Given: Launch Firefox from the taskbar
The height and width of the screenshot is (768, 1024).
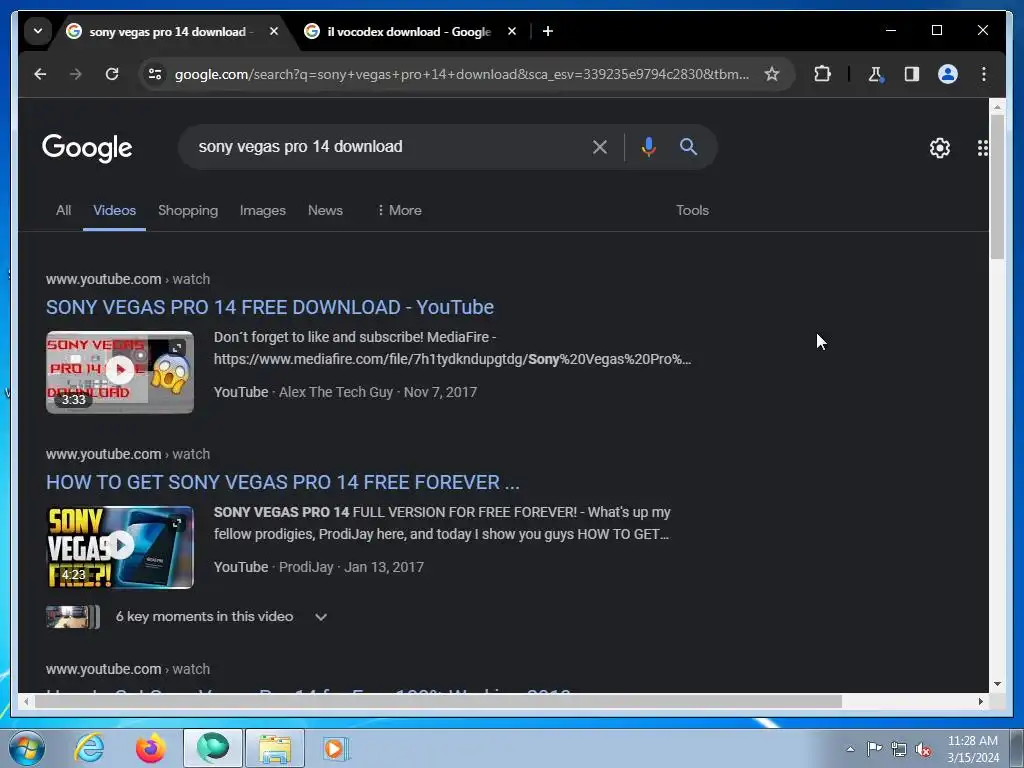Looking at the screenshot, I should [150, 748].
